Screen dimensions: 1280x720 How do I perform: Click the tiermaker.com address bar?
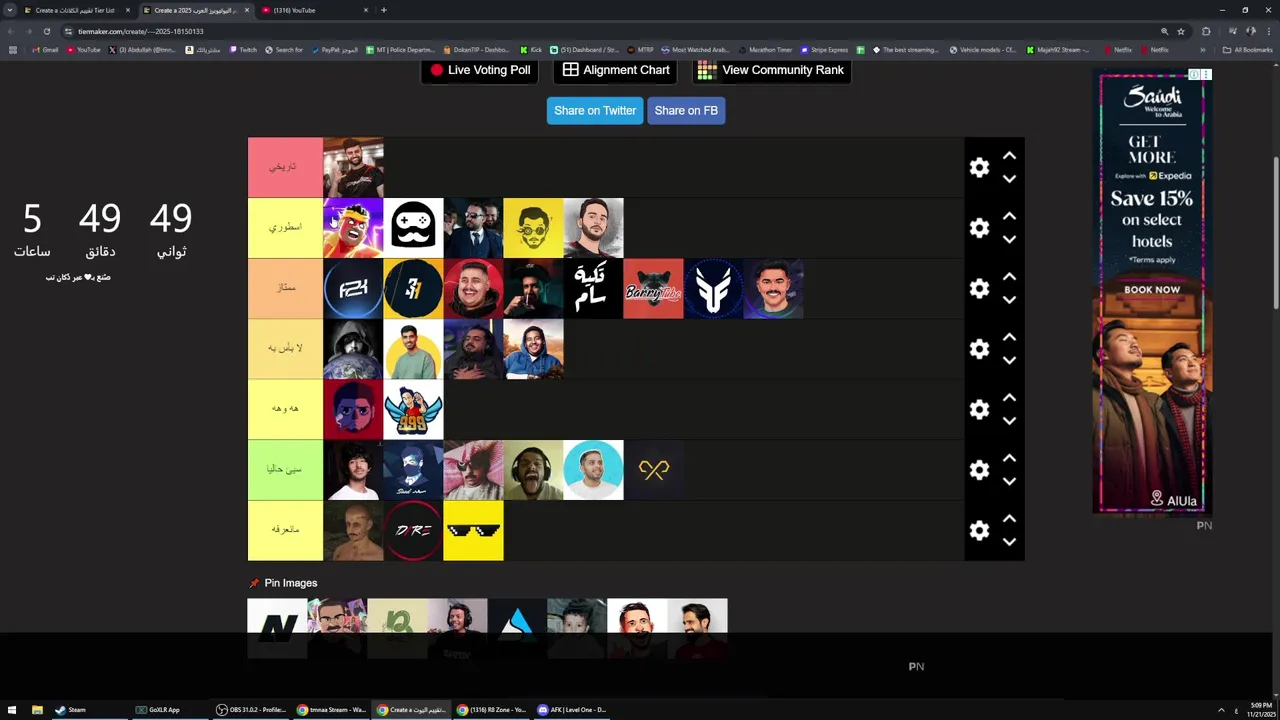[600, 31]
